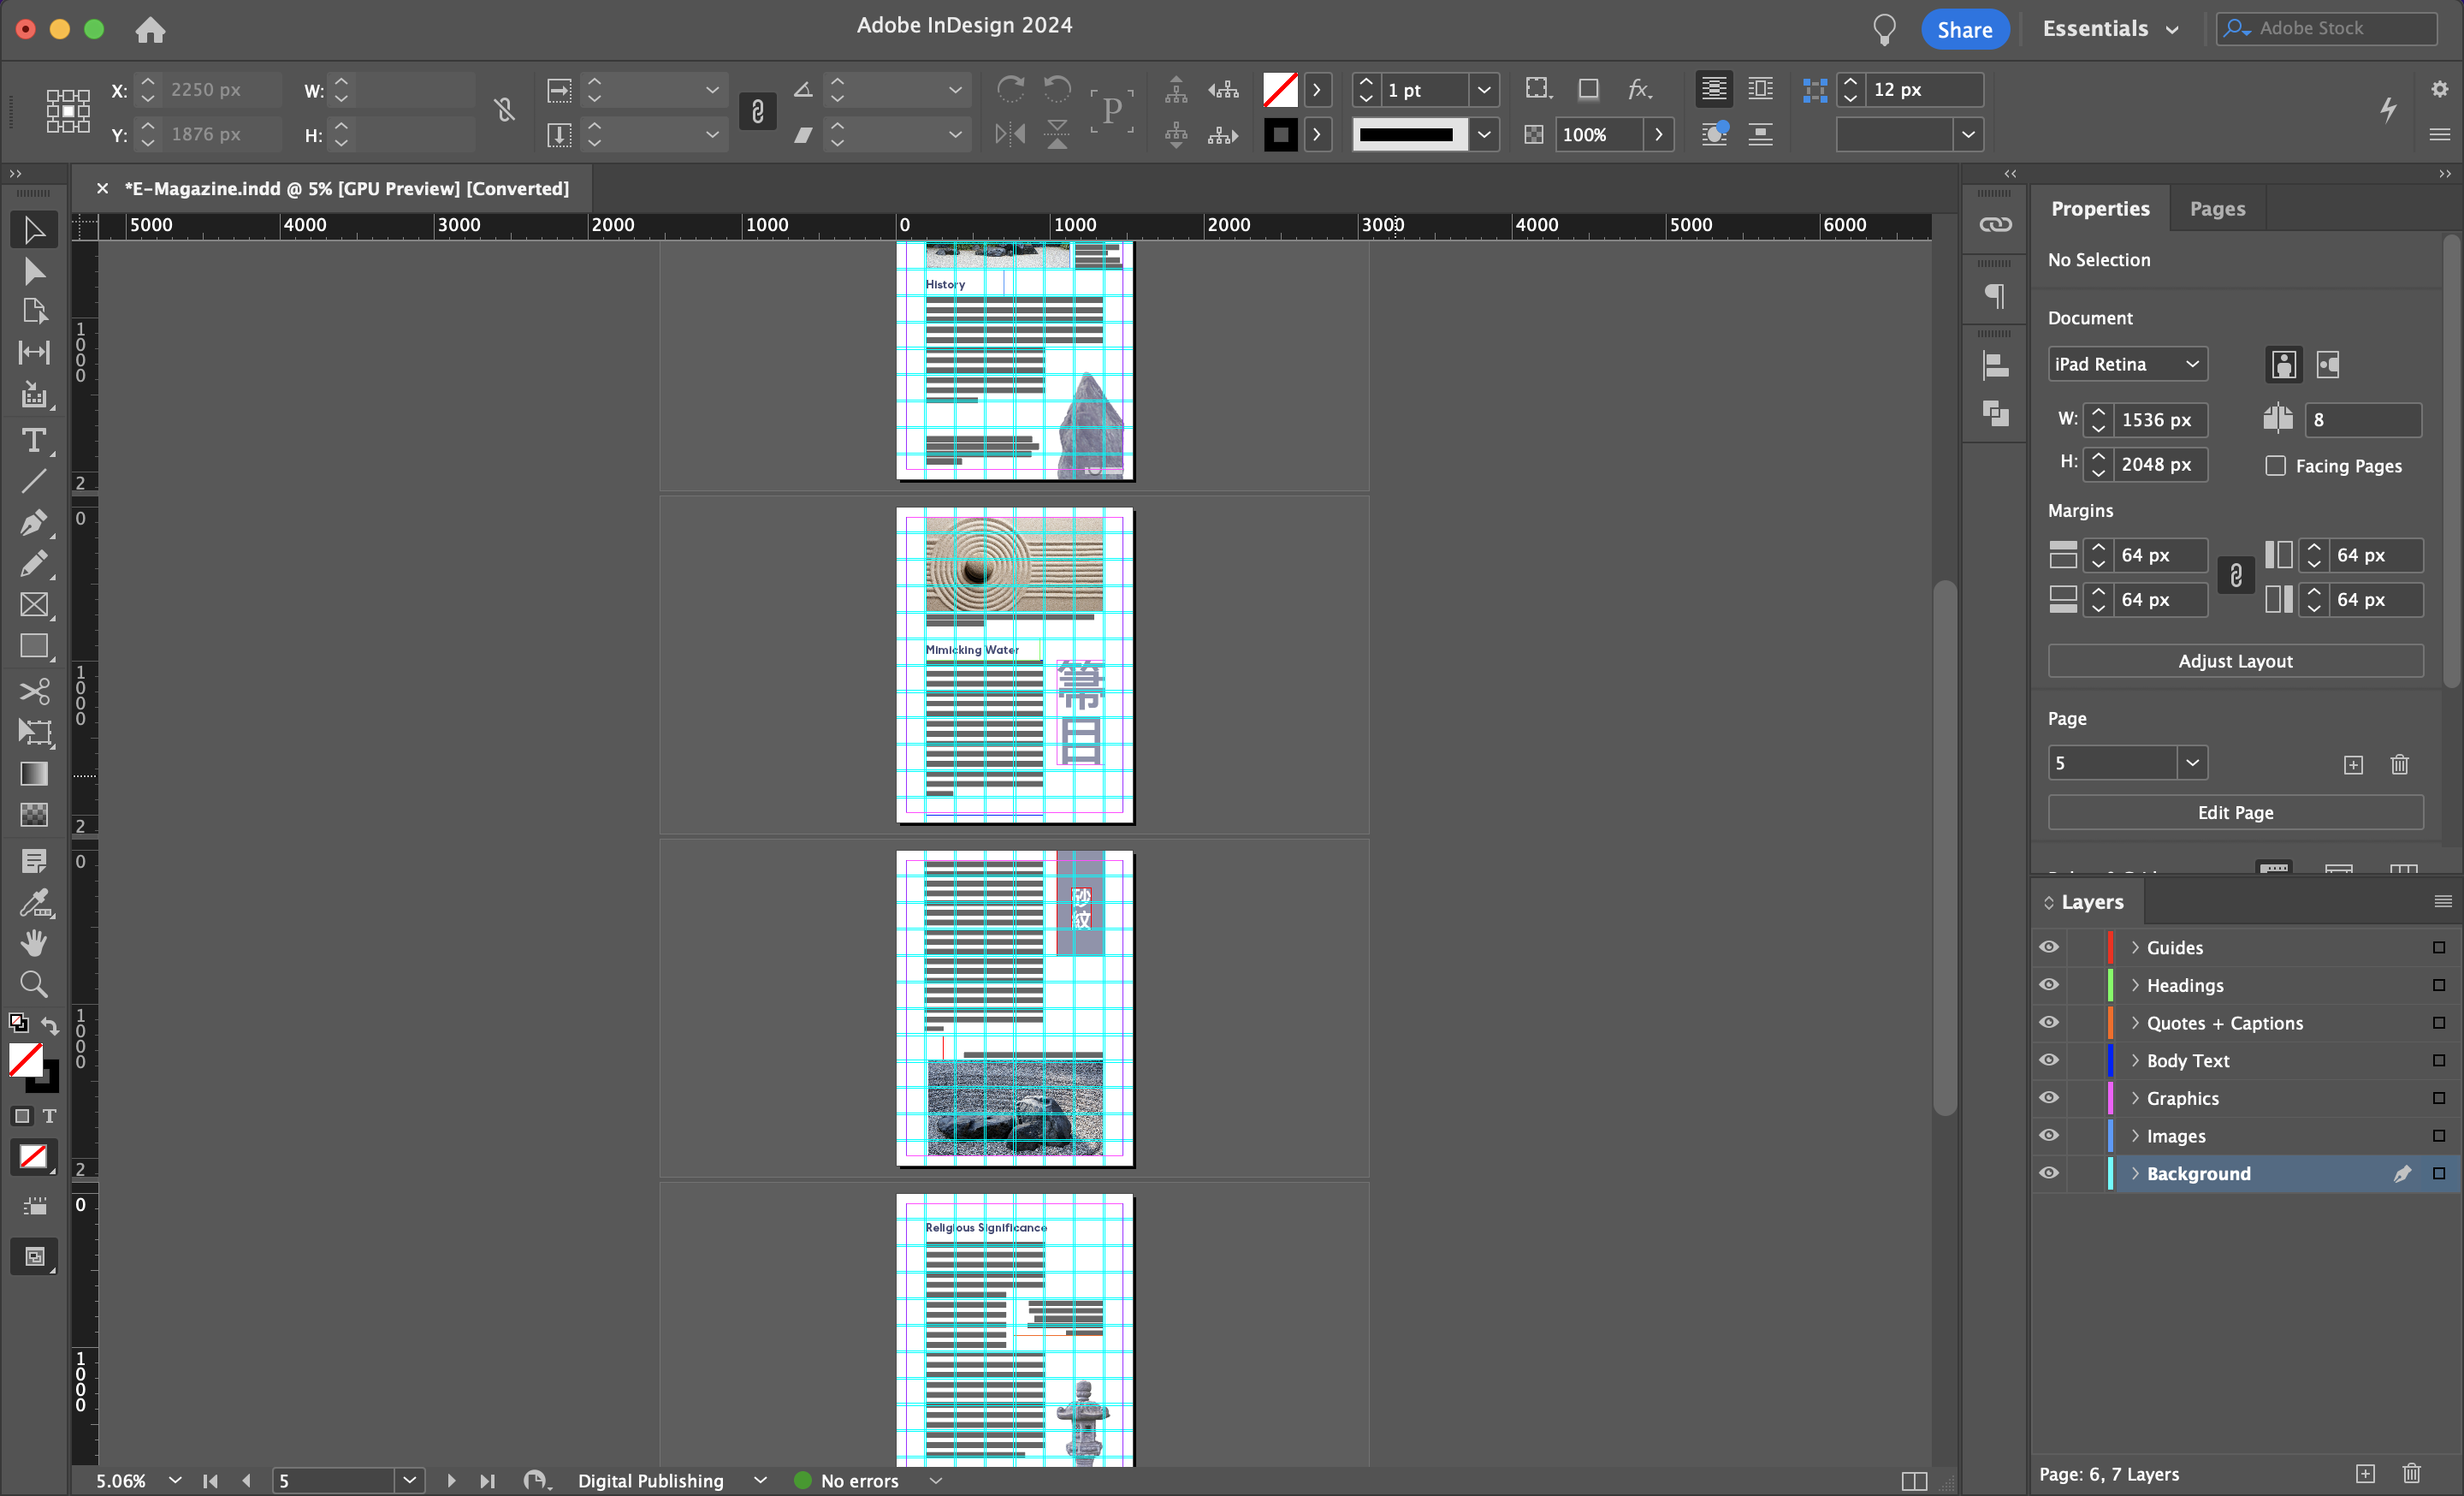Click the Share button

(x=1964, y=29)
